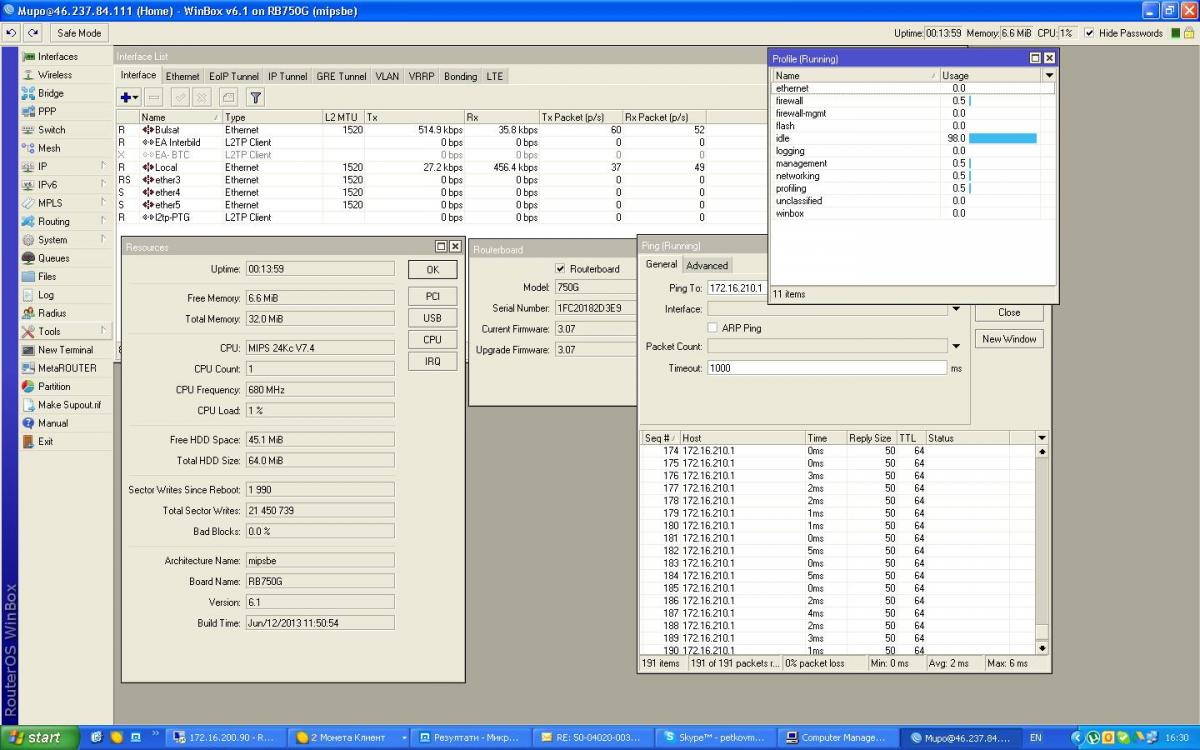Click the Start button on the taskbar
The width and height of the screenshot is (1200, 750).
tap(40, 738)
